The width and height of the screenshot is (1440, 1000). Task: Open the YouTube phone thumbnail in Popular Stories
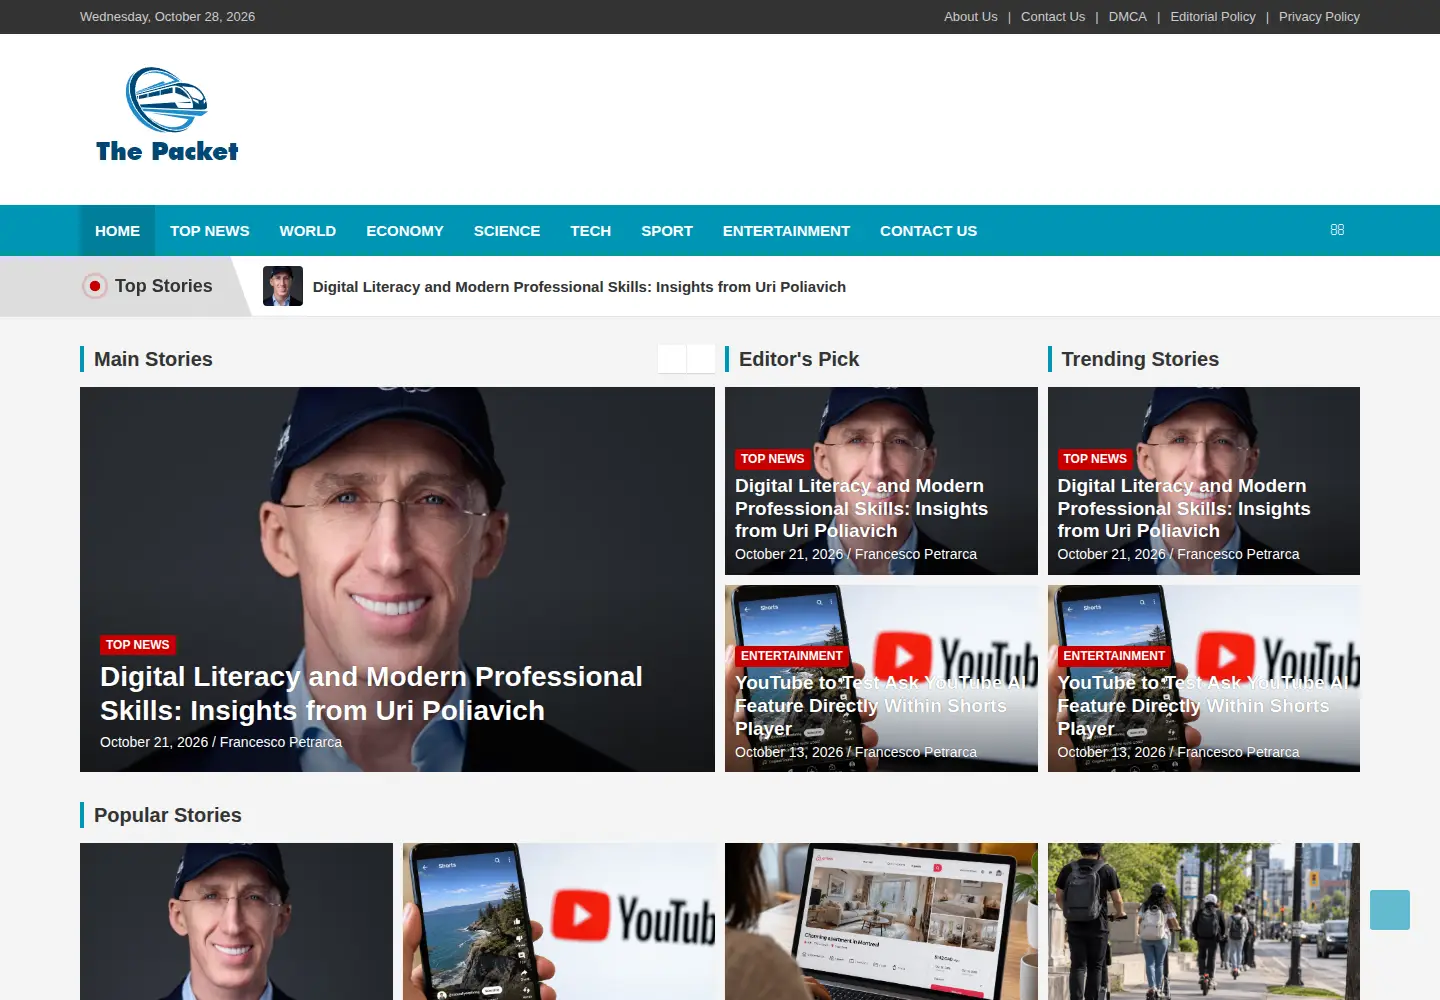tap(559, 921)
